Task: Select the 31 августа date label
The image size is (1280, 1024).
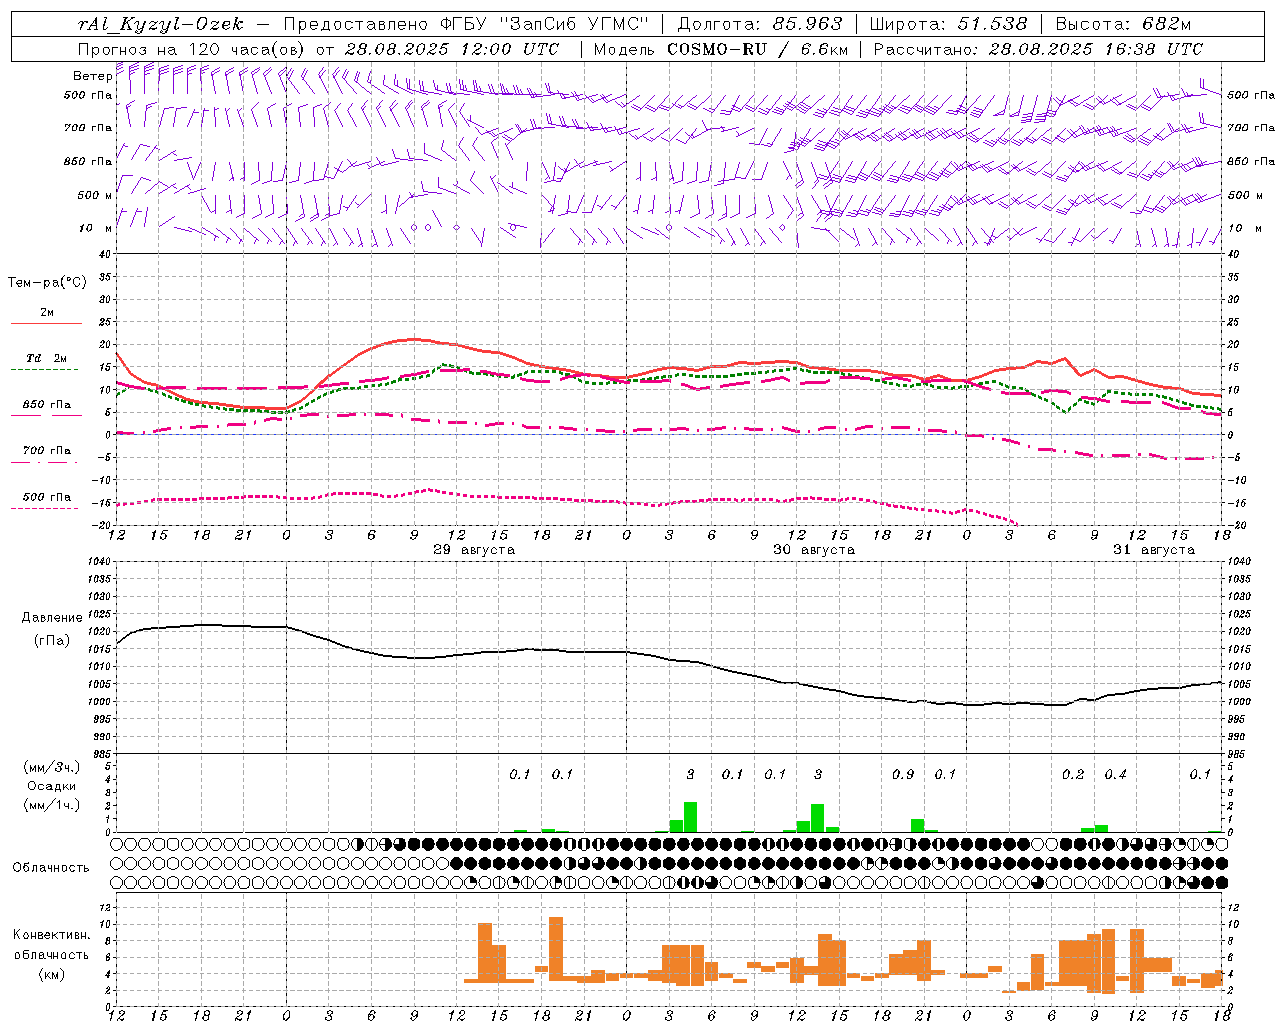Action: point(1154,550)
